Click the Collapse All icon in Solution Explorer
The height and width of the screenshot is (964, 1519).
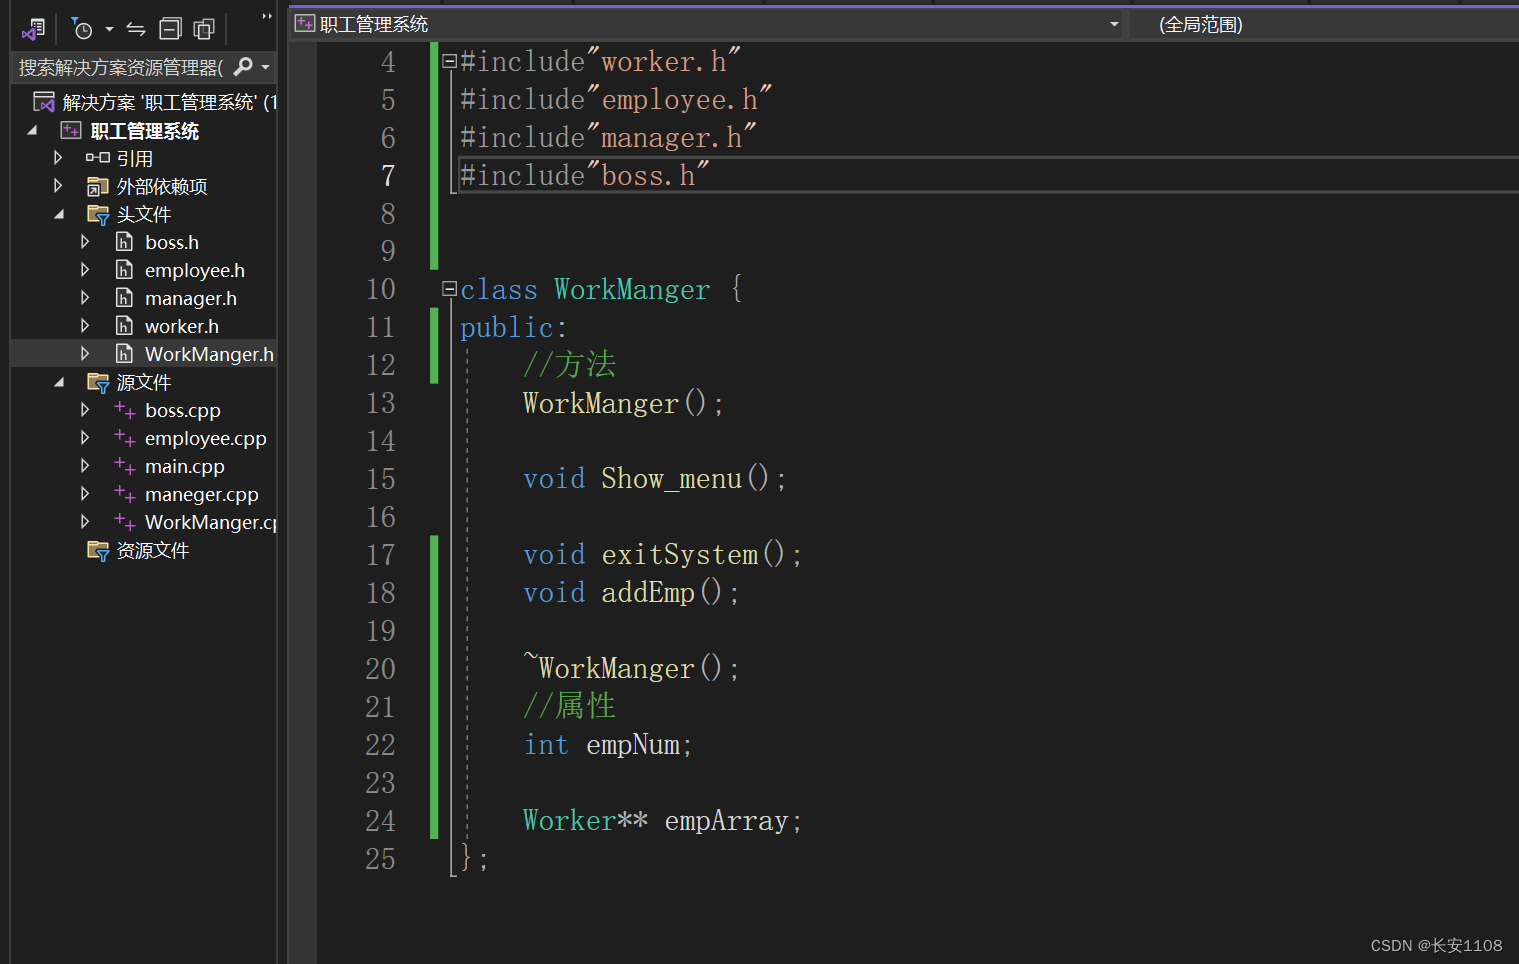[x=171, y=29]
